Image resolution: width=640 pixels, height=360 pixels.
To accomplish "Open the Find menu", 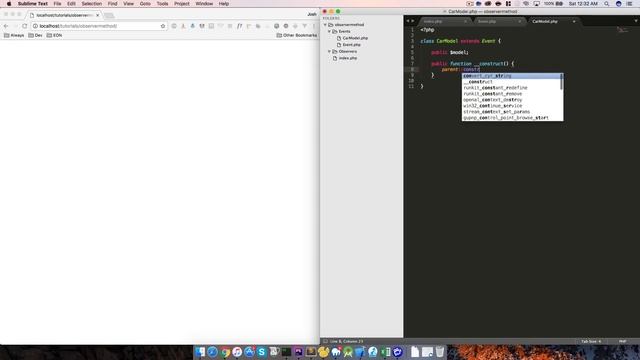I will tap(112, 4).
